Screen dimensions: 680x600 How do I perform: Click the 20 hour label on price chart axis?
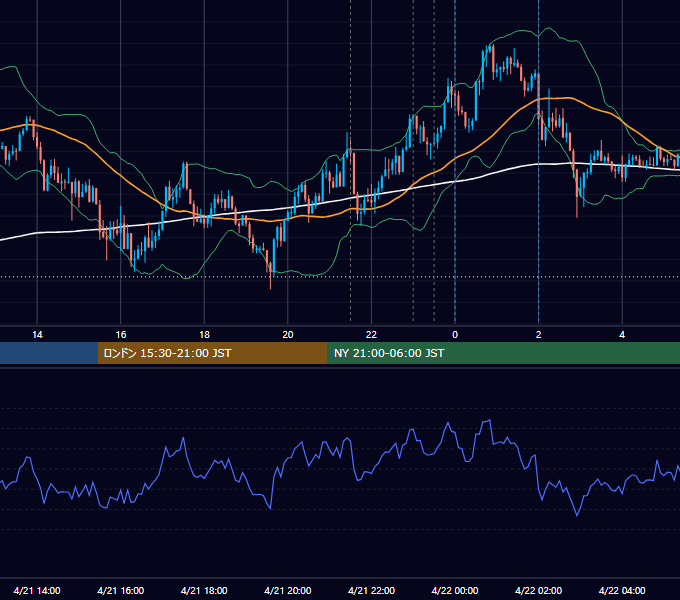pos(288,335)
